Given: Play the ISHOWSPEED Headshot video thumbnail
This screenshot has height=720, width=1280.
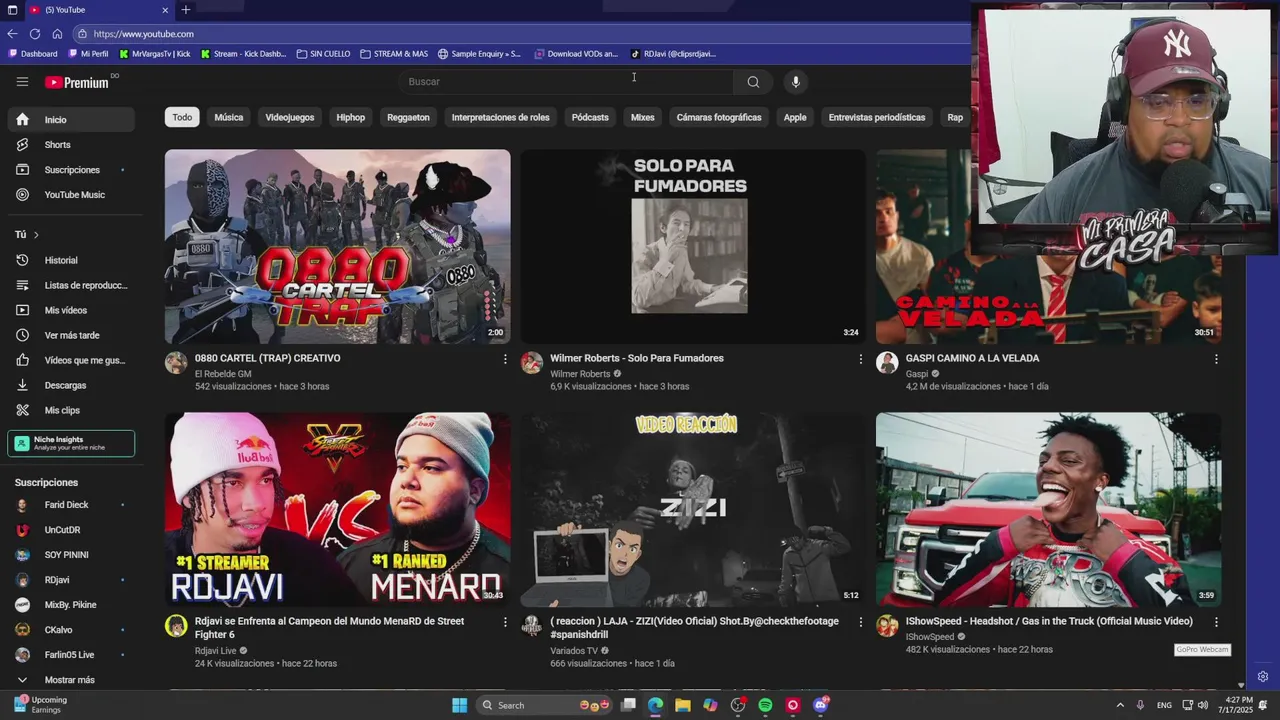Looking at the screenshot, I should point(1048,510).
